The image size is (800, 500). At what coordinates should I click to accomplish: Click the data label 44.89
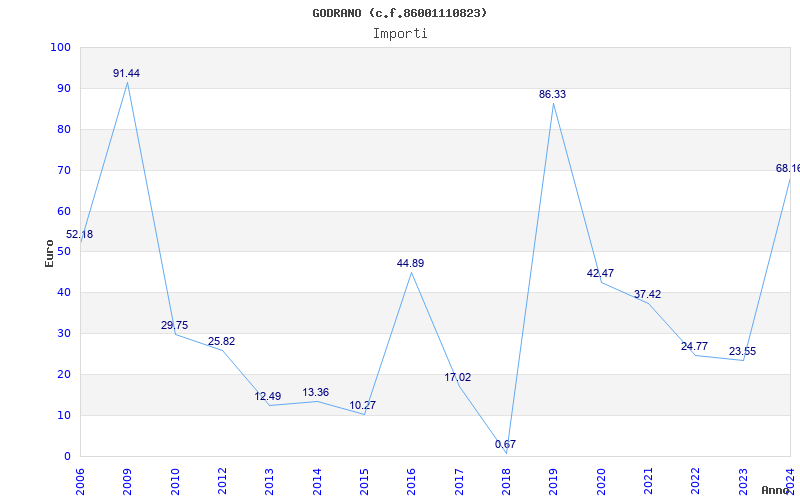pyautogui.click(x=410, y=263)
